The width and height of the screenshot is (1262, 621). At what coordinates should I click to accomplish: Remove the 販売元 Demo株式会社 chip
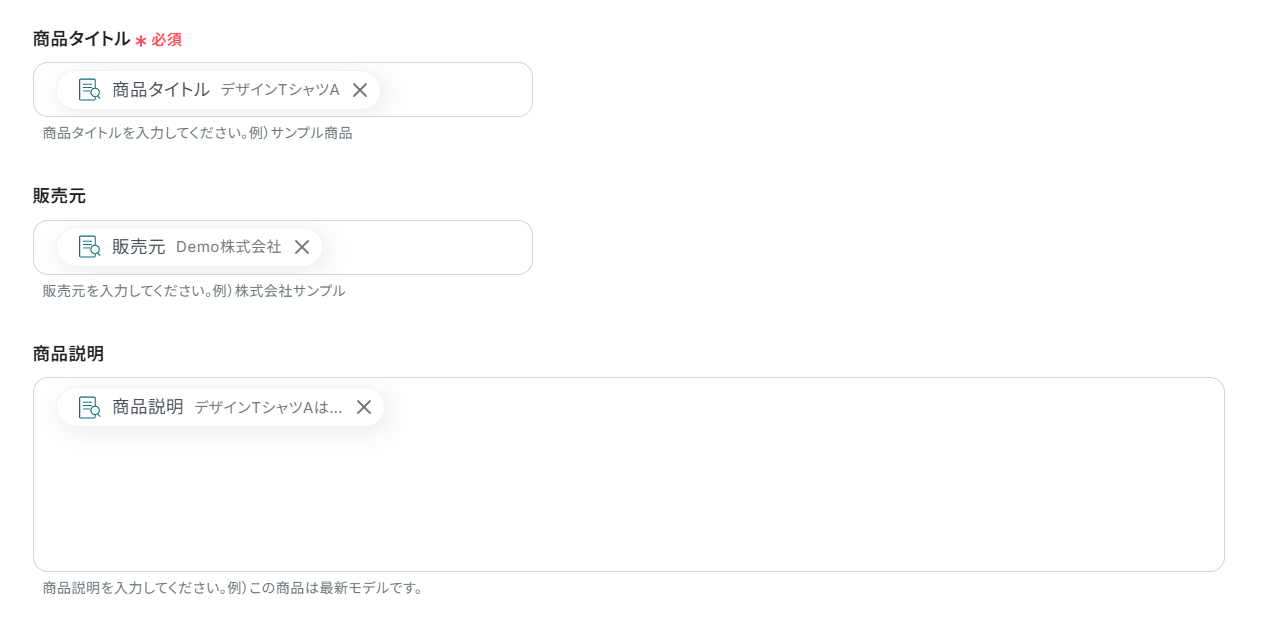(x=302, y=247)
